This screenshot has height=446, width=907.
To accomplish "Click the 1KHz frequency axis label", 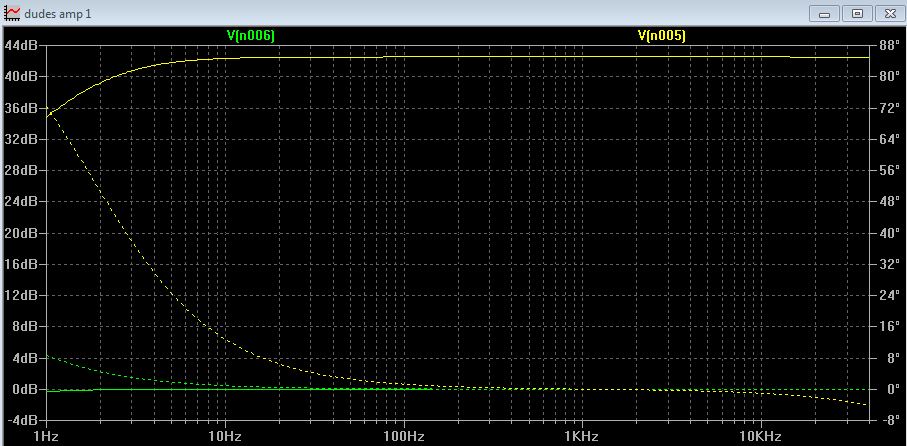I will 581,436.
